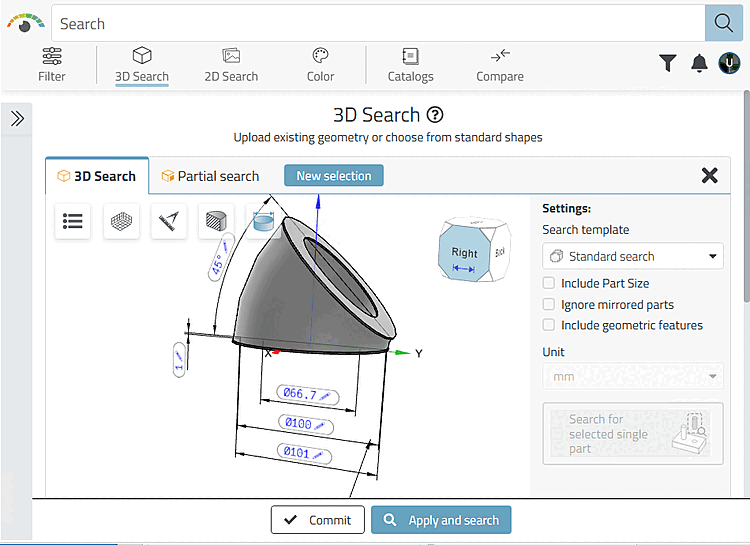
Task: Open the 3D Search help question mark
Action: point(435,115)
